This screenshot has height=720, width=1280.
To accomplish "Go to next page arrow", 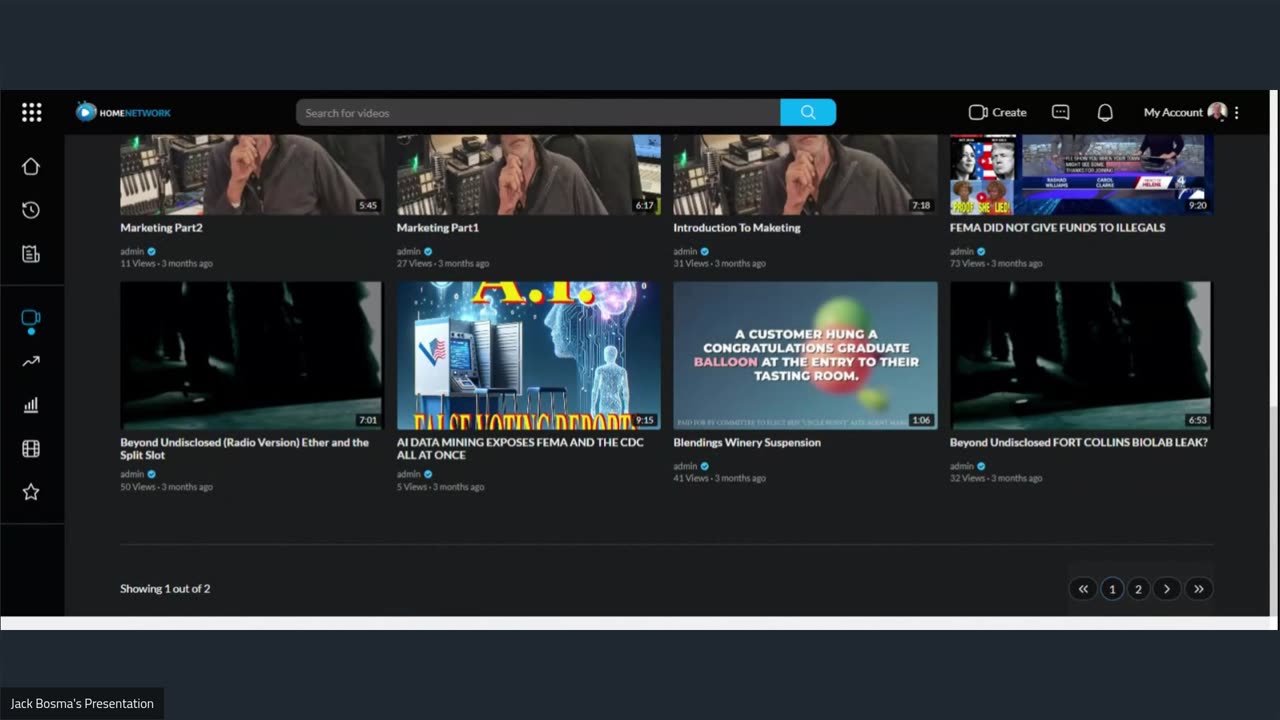I will pyautogui.click(x=1166, y=589).
